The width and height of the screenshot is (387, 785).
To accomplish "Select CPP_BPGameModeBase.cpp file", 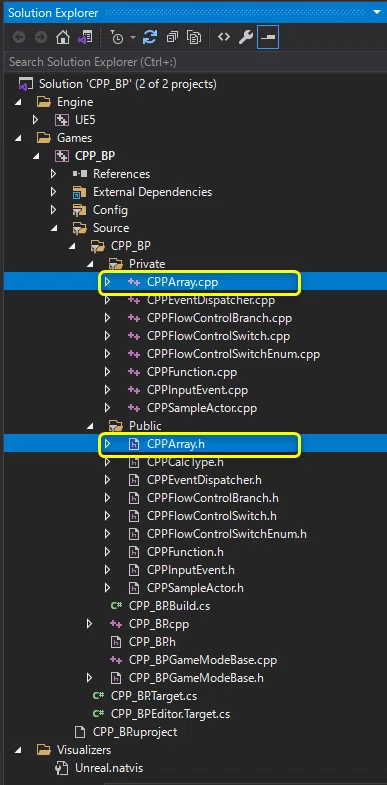I will [203, 660].
